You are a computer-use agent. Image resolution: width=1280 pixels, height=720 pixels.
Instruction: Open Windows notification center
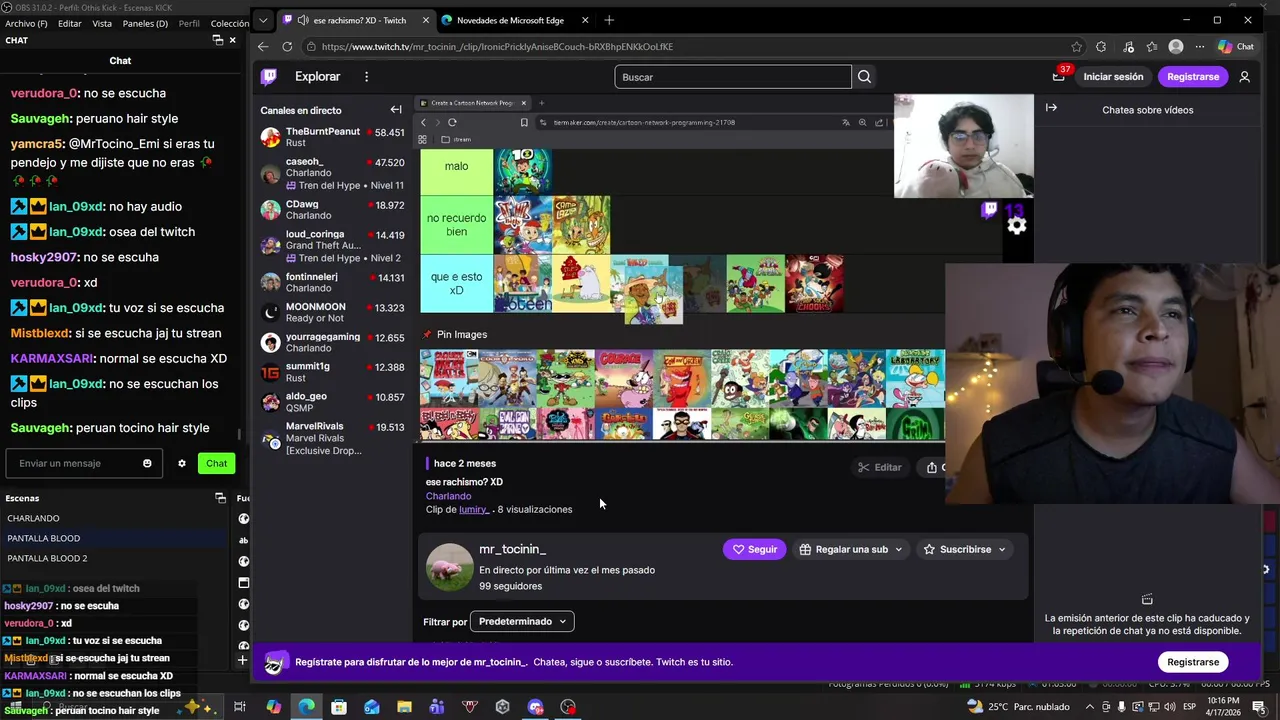click(x=1259, y=707)
